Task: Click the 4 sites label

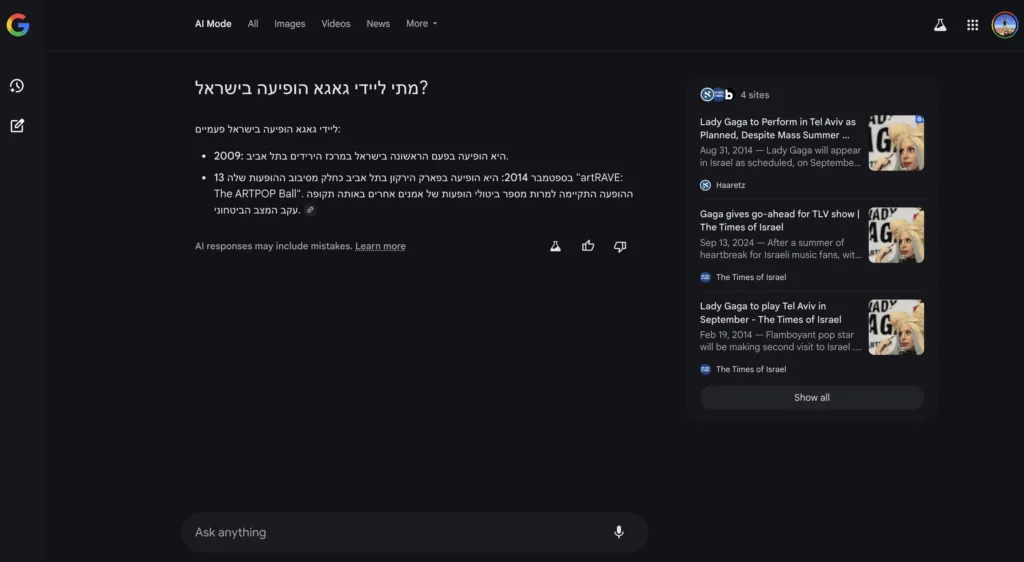Action: pos(754,95)
